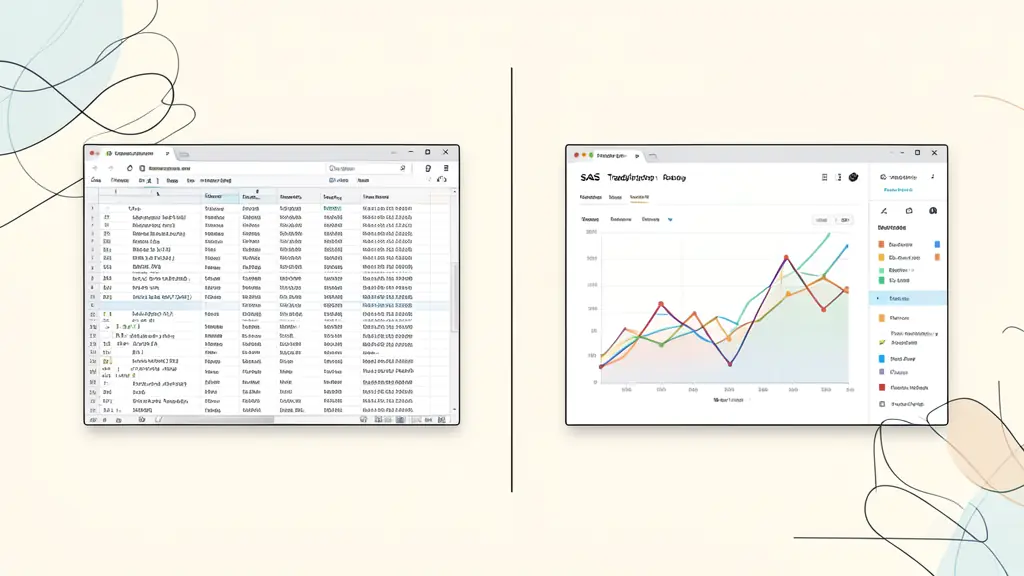Select first red-orange legend swatch in side panel
The height and width of the screenshot is (576, 1024).
[x=881, y=244]
